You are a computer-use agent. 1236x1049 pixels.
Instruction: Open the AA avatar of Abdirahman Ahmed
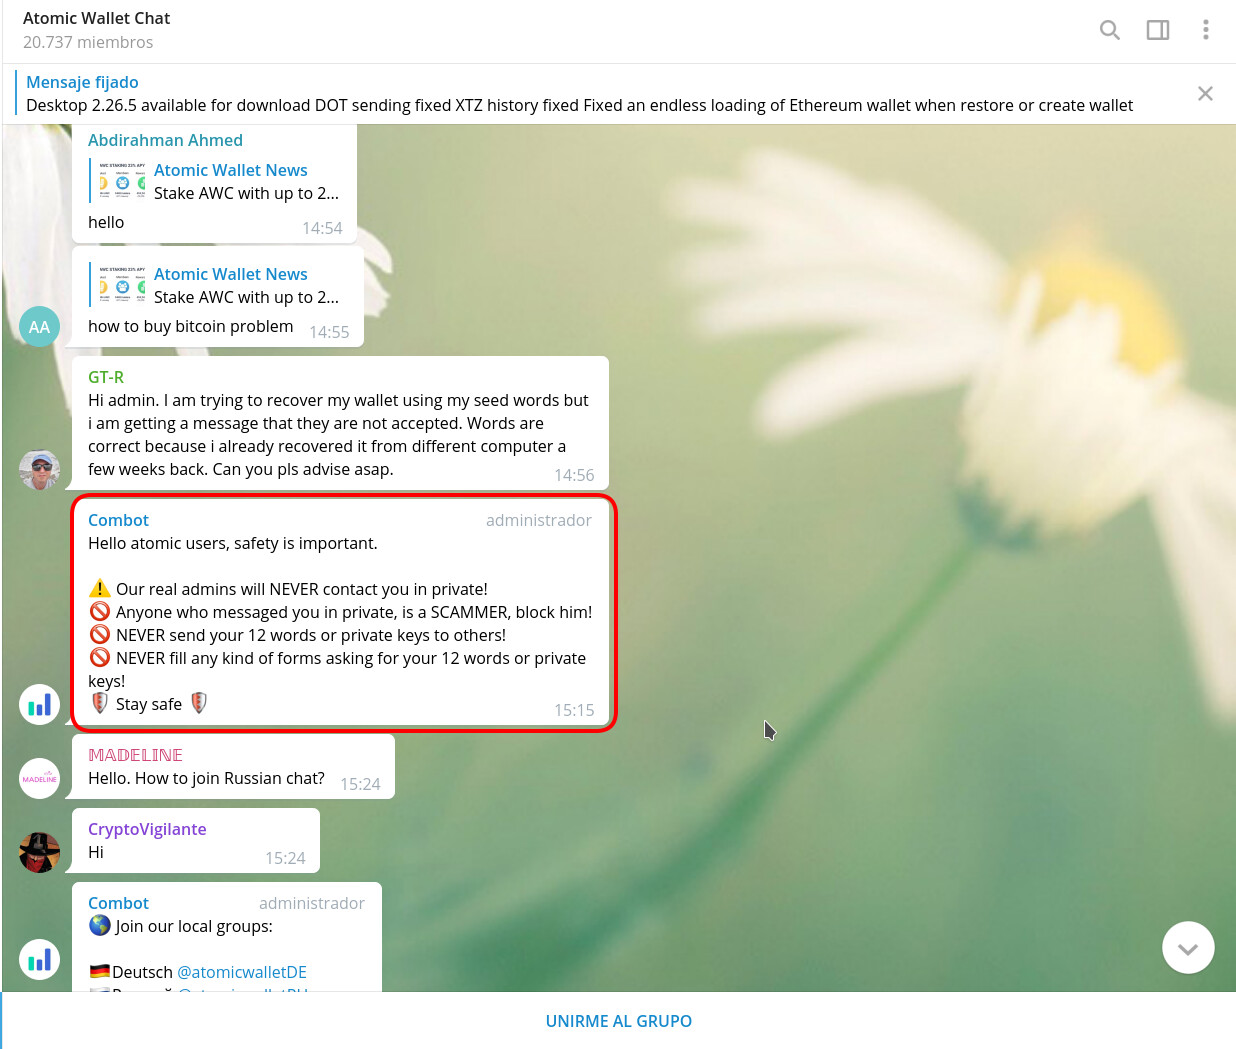coord(40,327)
